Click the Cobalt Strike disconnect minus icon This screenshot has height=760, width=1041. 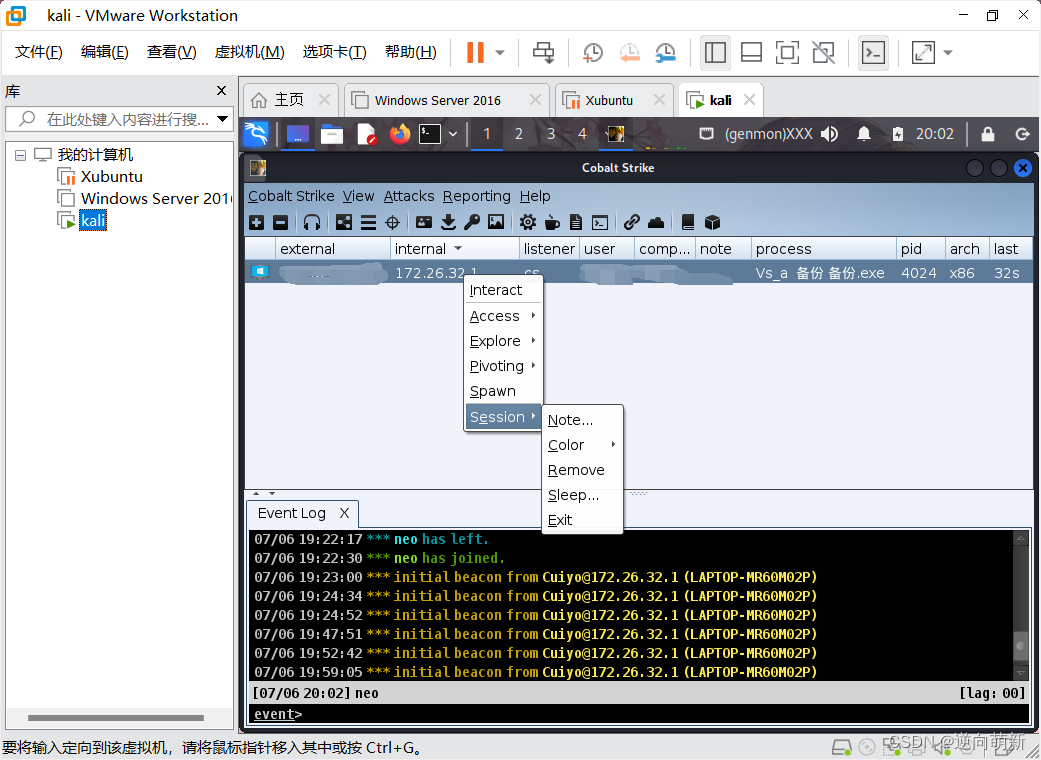point(280,222)
